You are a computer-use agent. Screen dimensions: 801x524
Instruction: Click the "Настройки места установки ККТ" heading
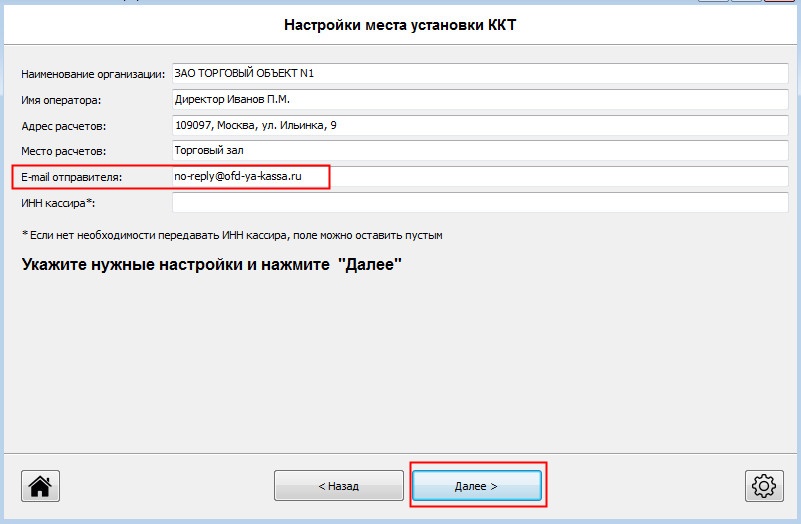click(400, 25)
